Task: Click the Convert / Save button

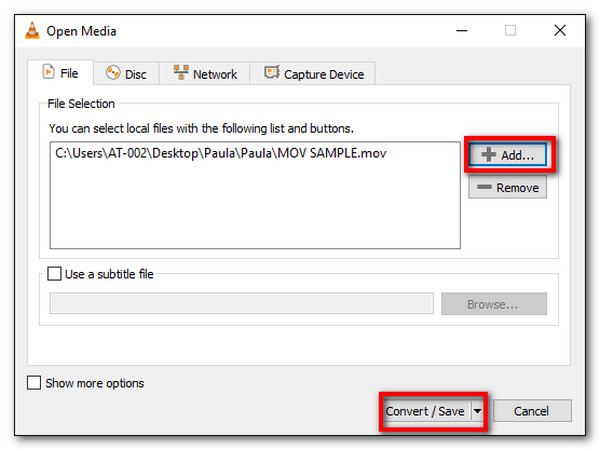Action: (425, 411)
